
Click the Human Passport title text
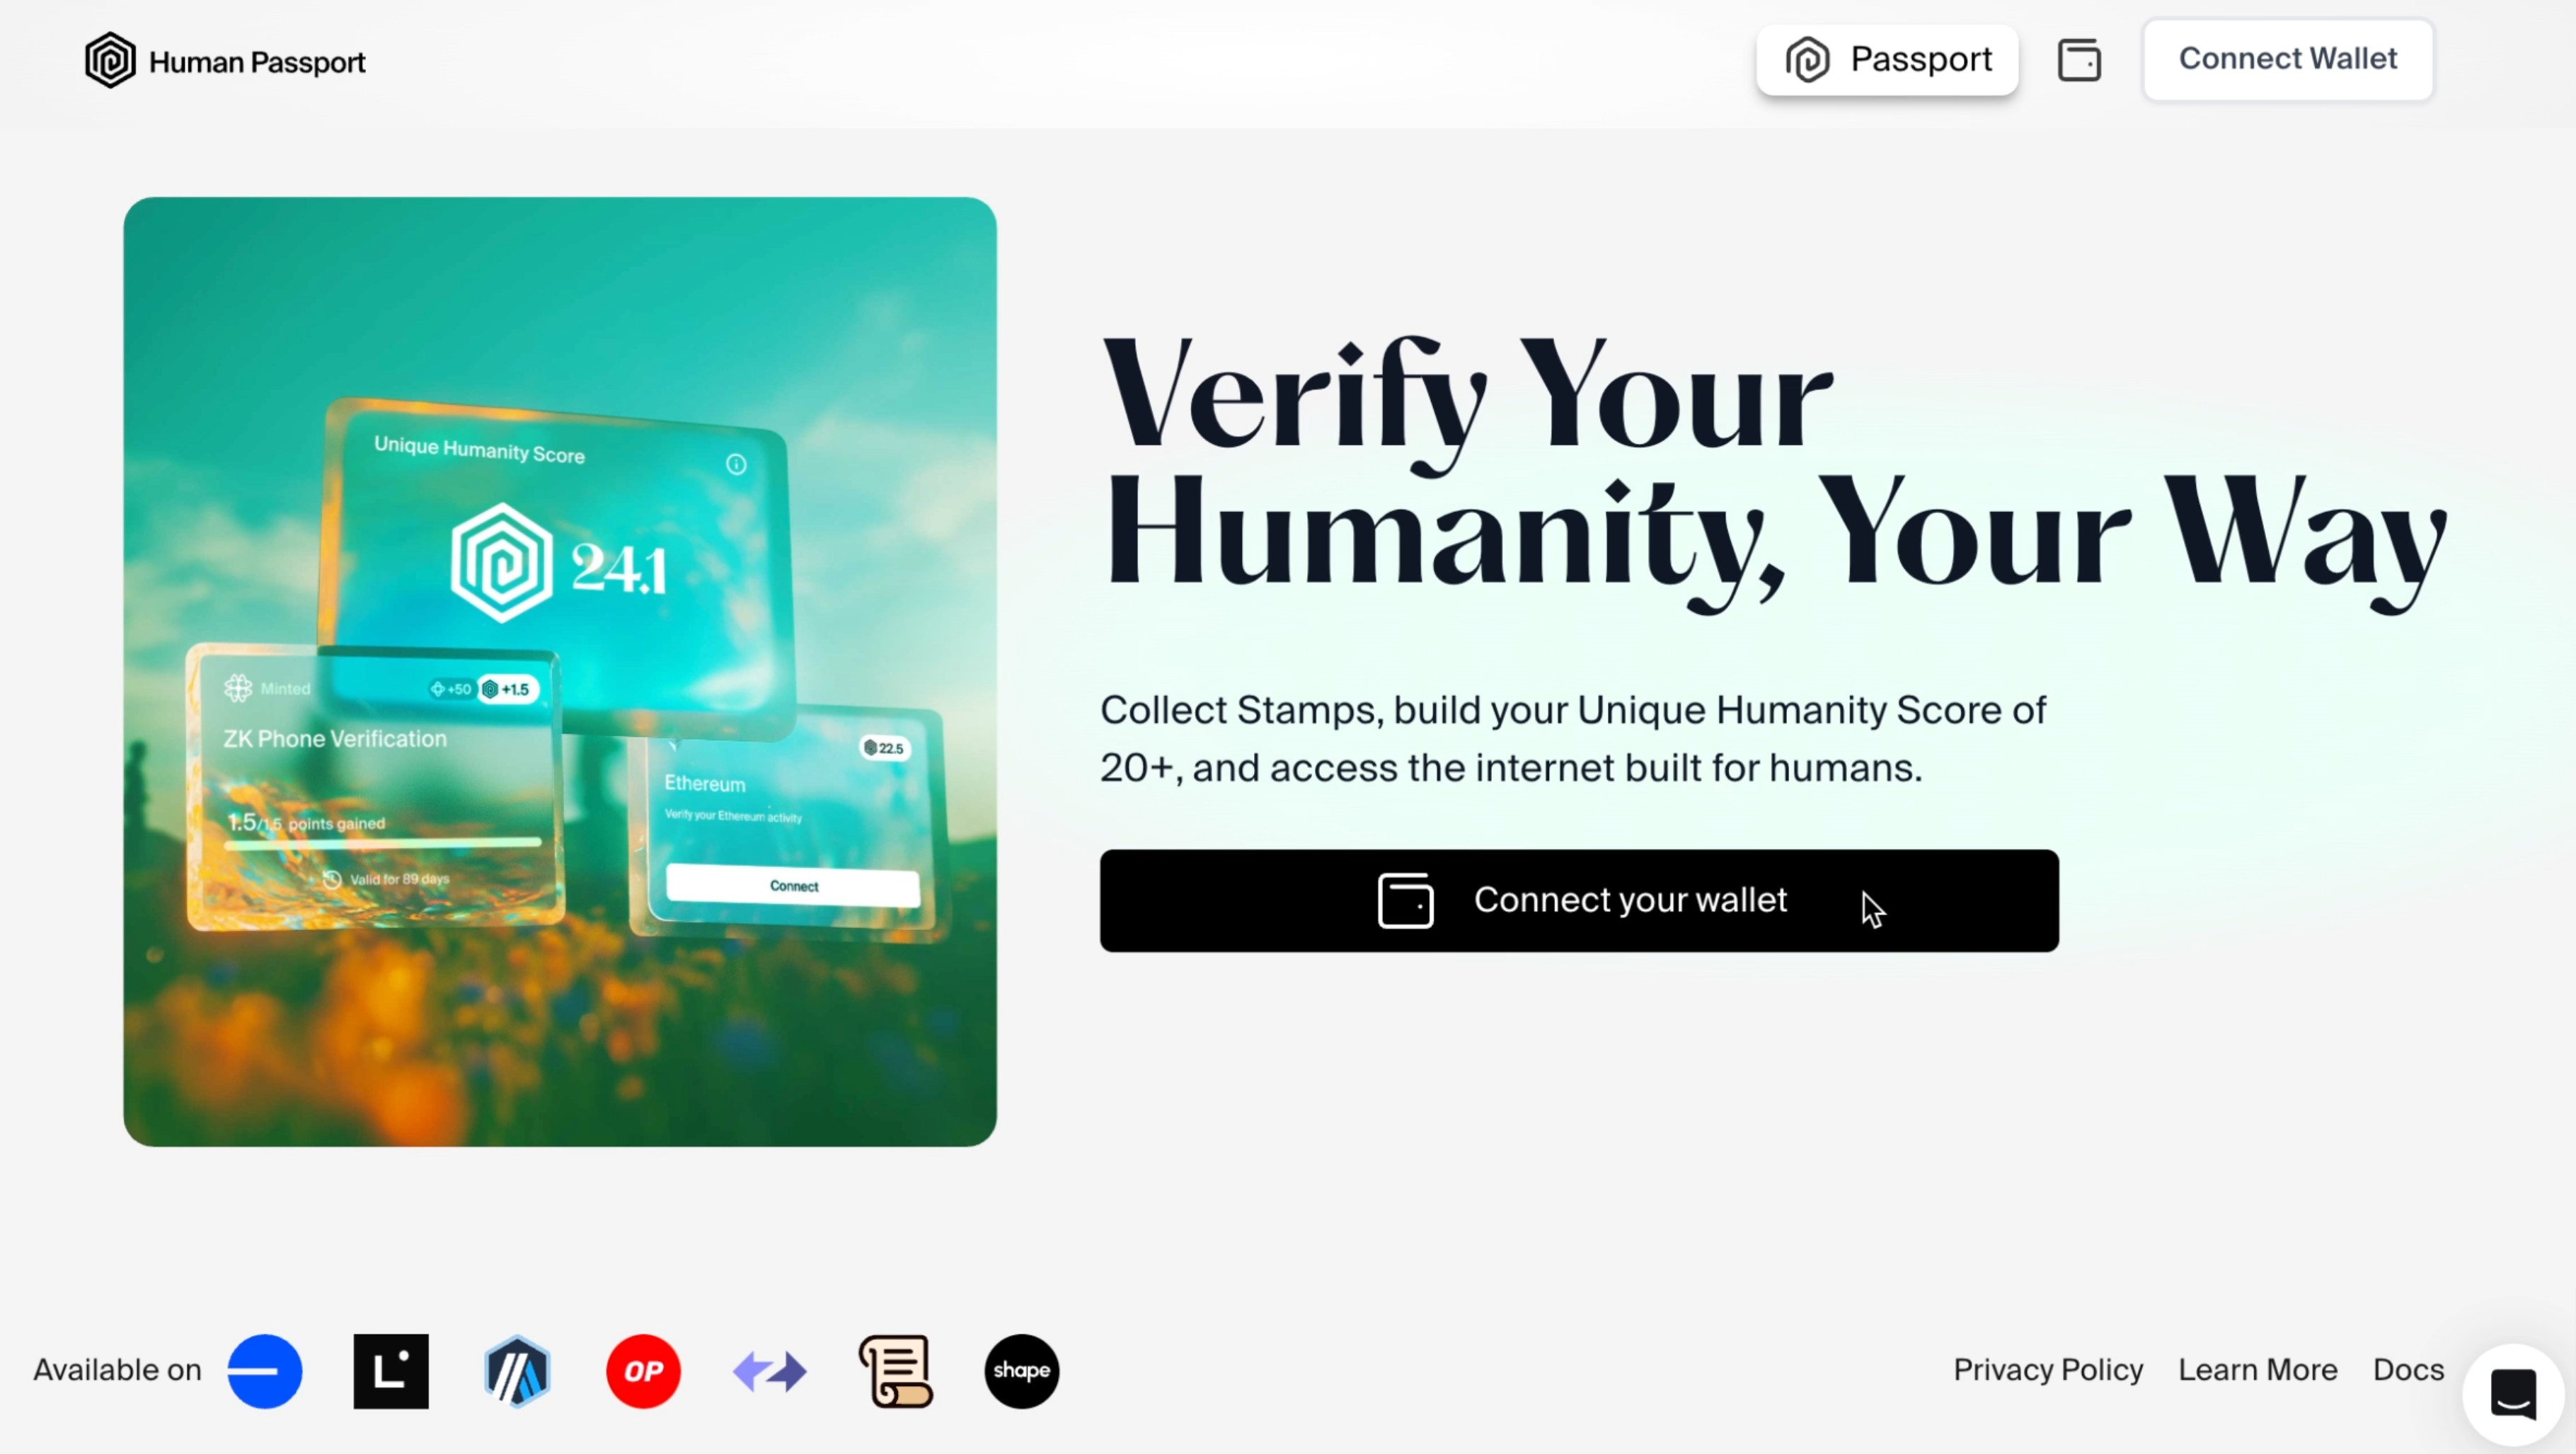(257, 62)
